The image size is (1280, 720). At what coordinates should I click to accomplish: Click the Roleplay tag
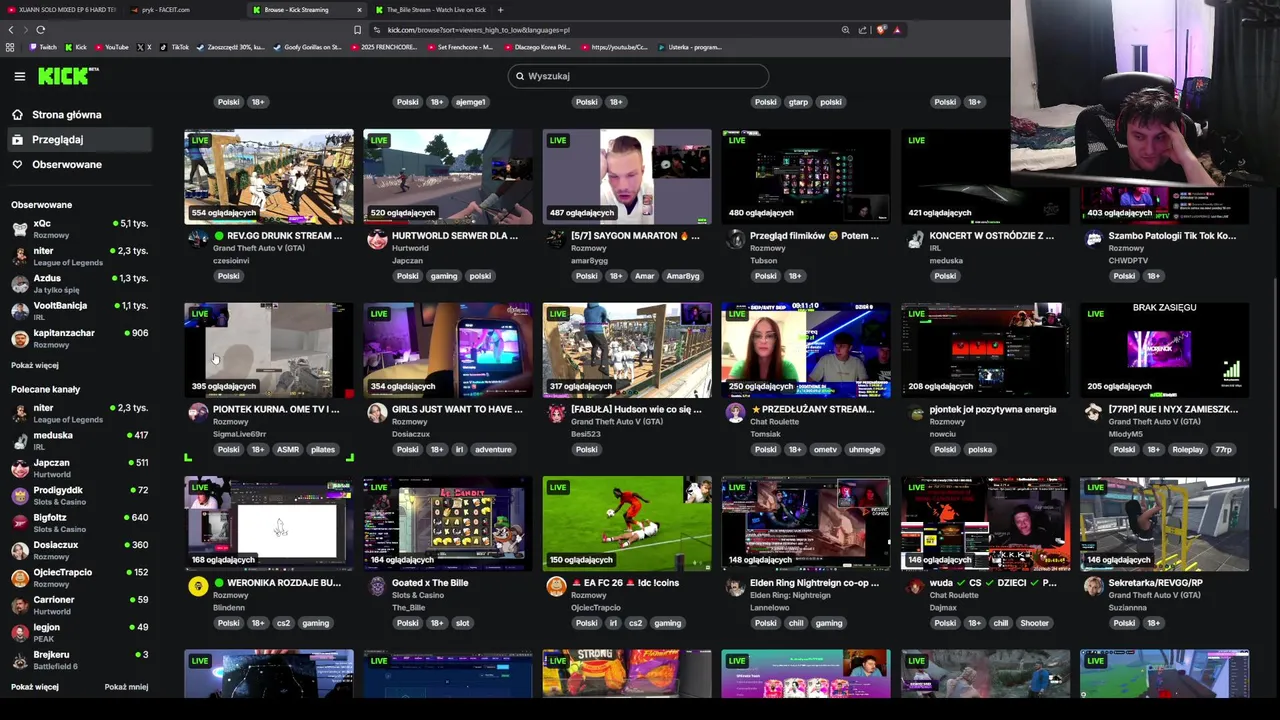pos(1188,450)
